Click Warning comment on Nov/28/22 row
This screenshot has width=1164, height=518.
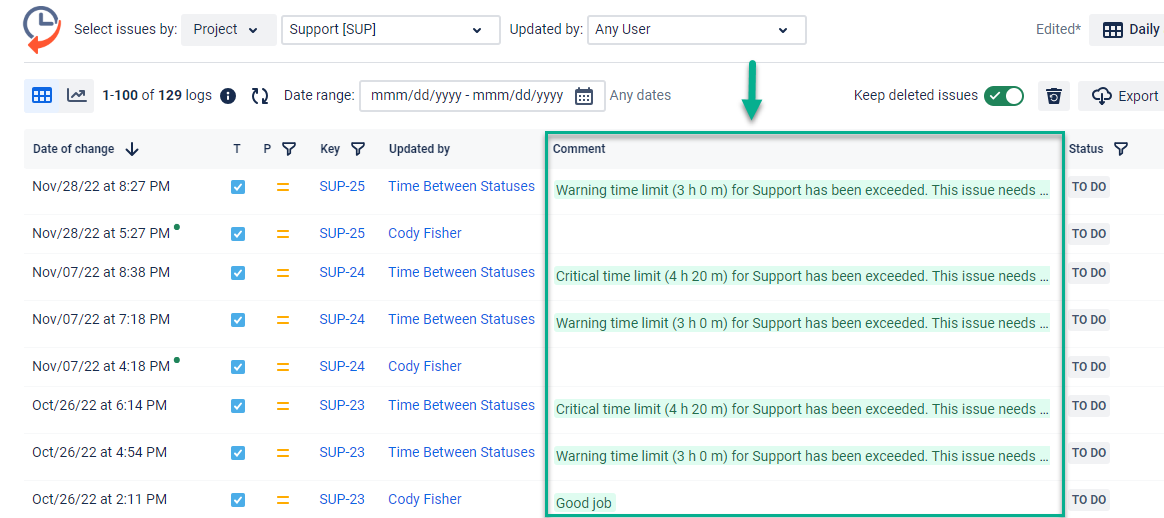click(x=802, y=190)
